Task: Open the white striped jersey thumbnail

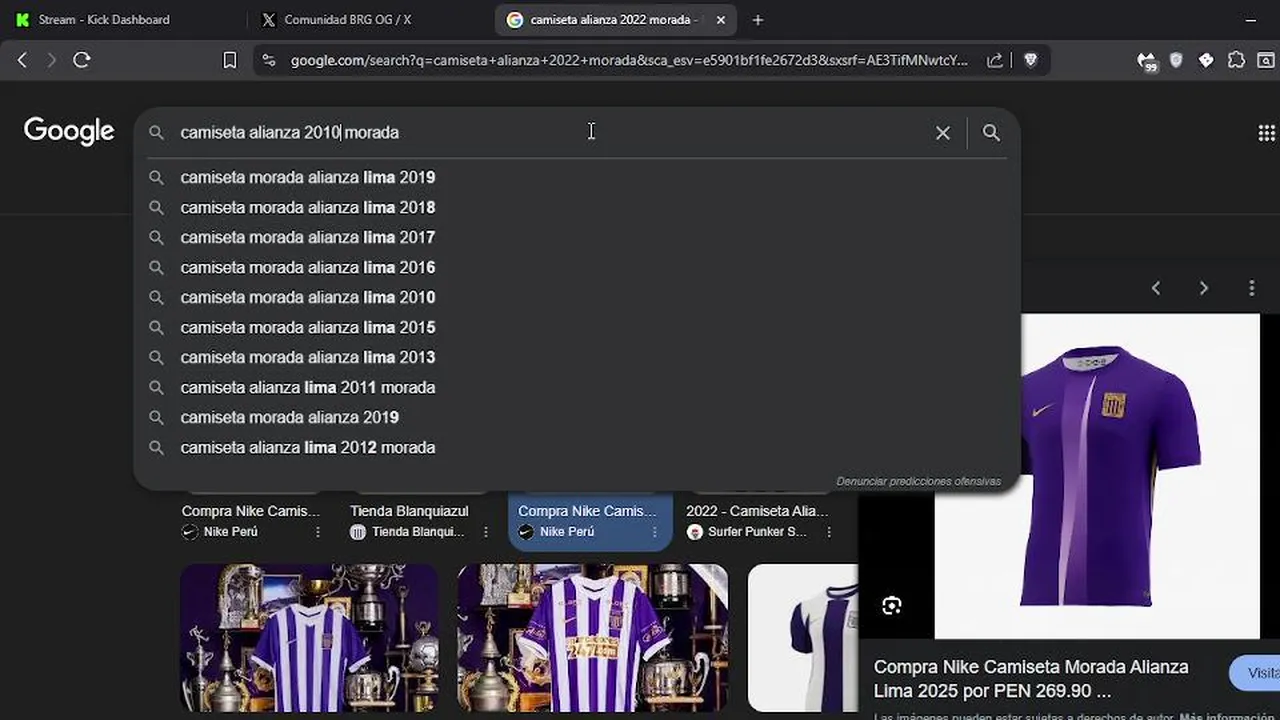Action: tap(802, 638)
